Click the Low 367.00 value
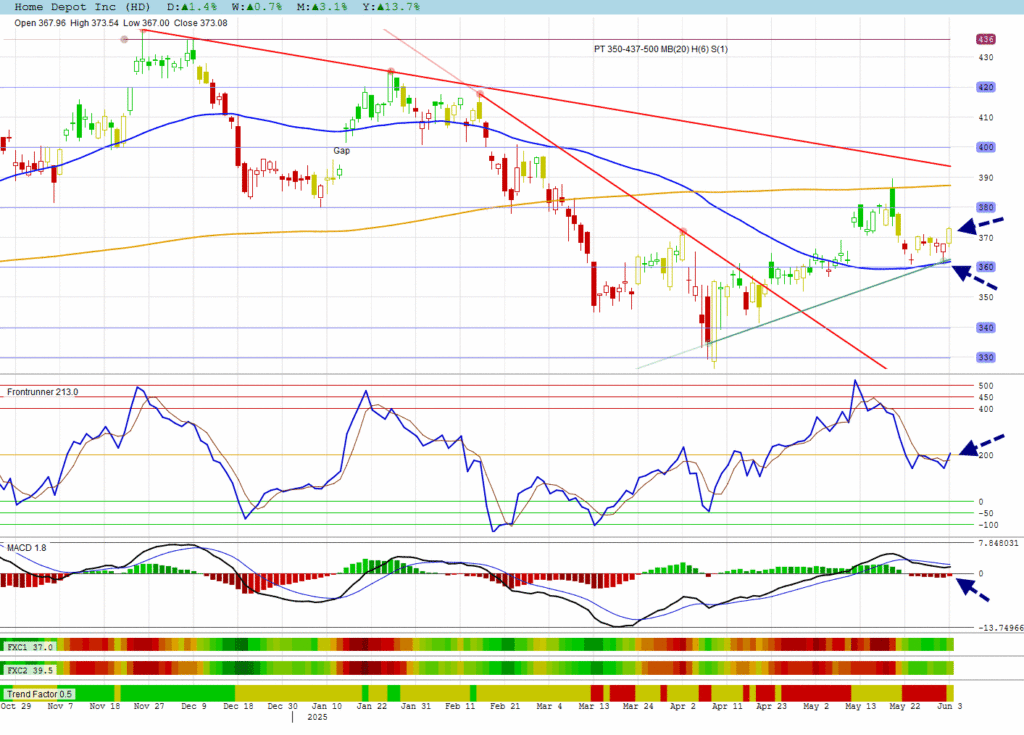 point(146,23)
